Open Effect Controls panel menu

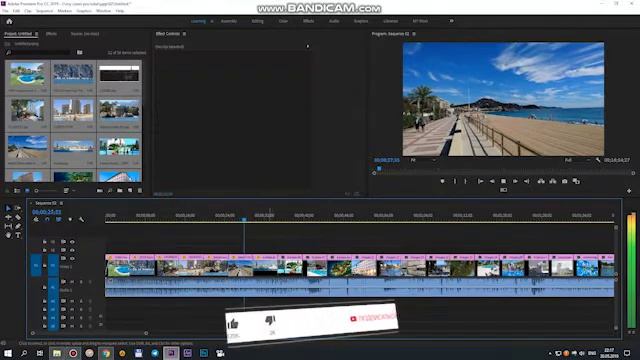tap(184, 34)
